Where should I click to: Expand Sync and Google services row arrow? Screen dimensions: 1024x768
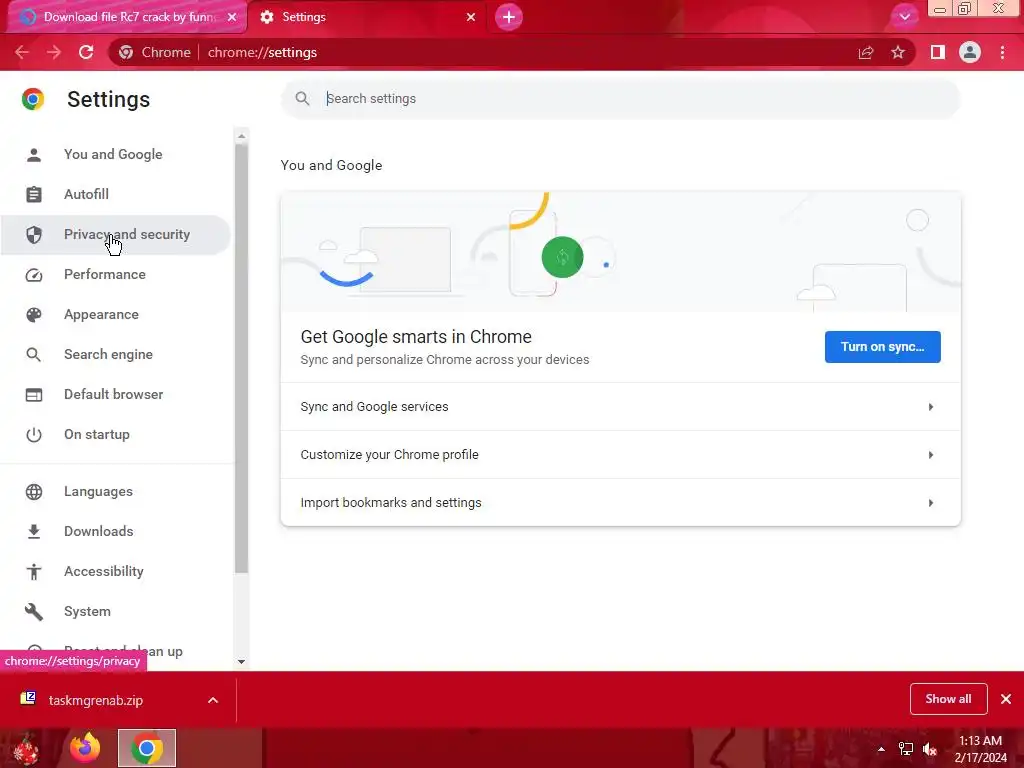click(931, 407)
